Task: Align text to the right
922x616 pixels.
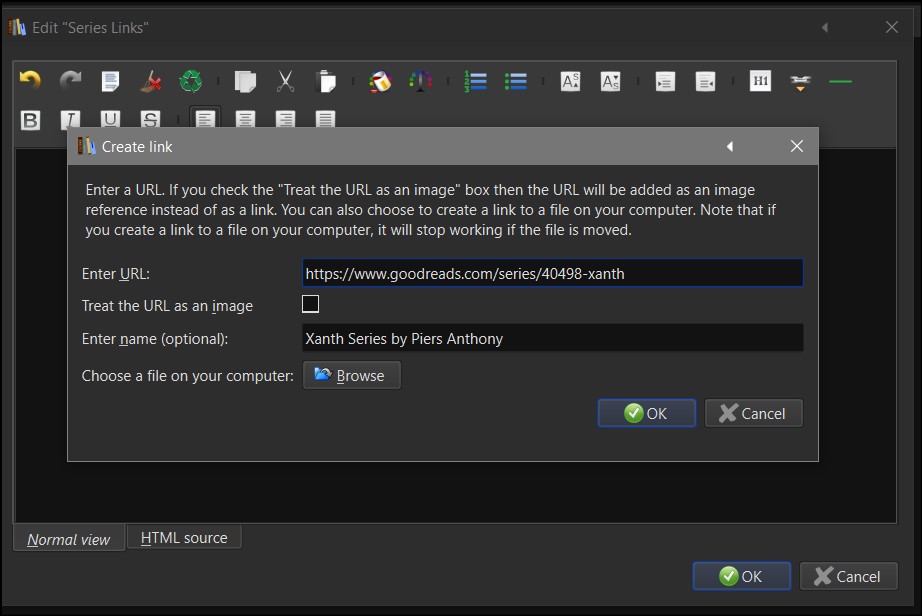Action: coord(285,119)
